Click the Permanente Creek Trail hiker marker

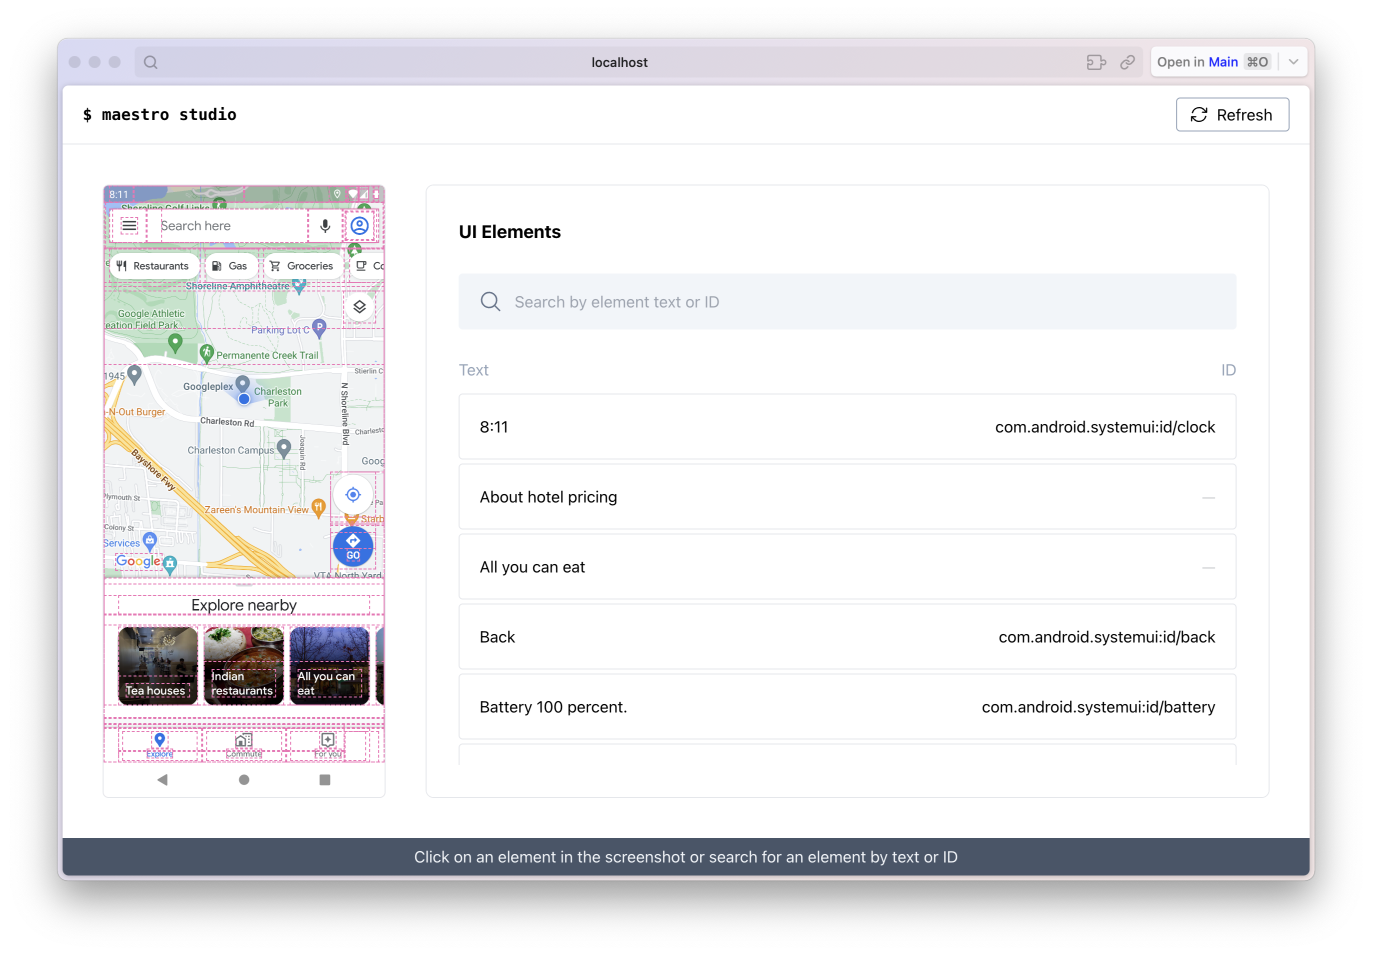[x=207, y=353]
